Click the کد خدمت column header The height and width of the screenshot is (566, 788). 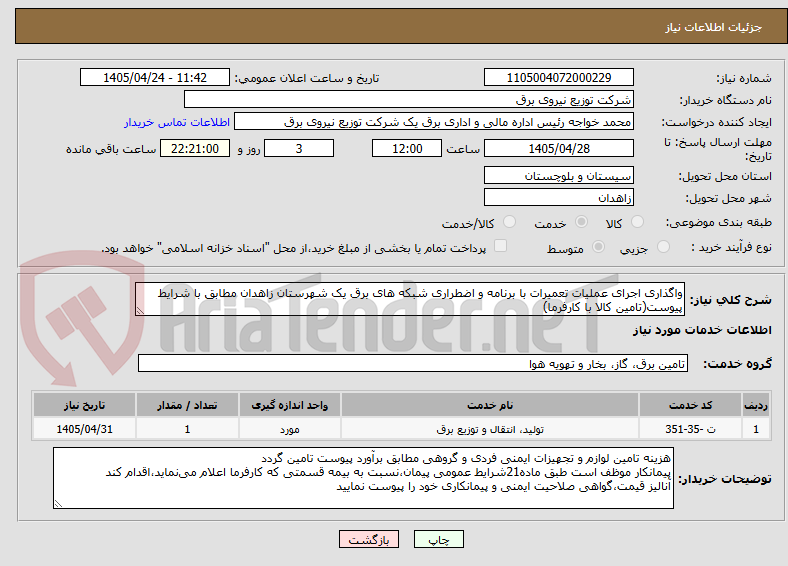tap(691, 405)
